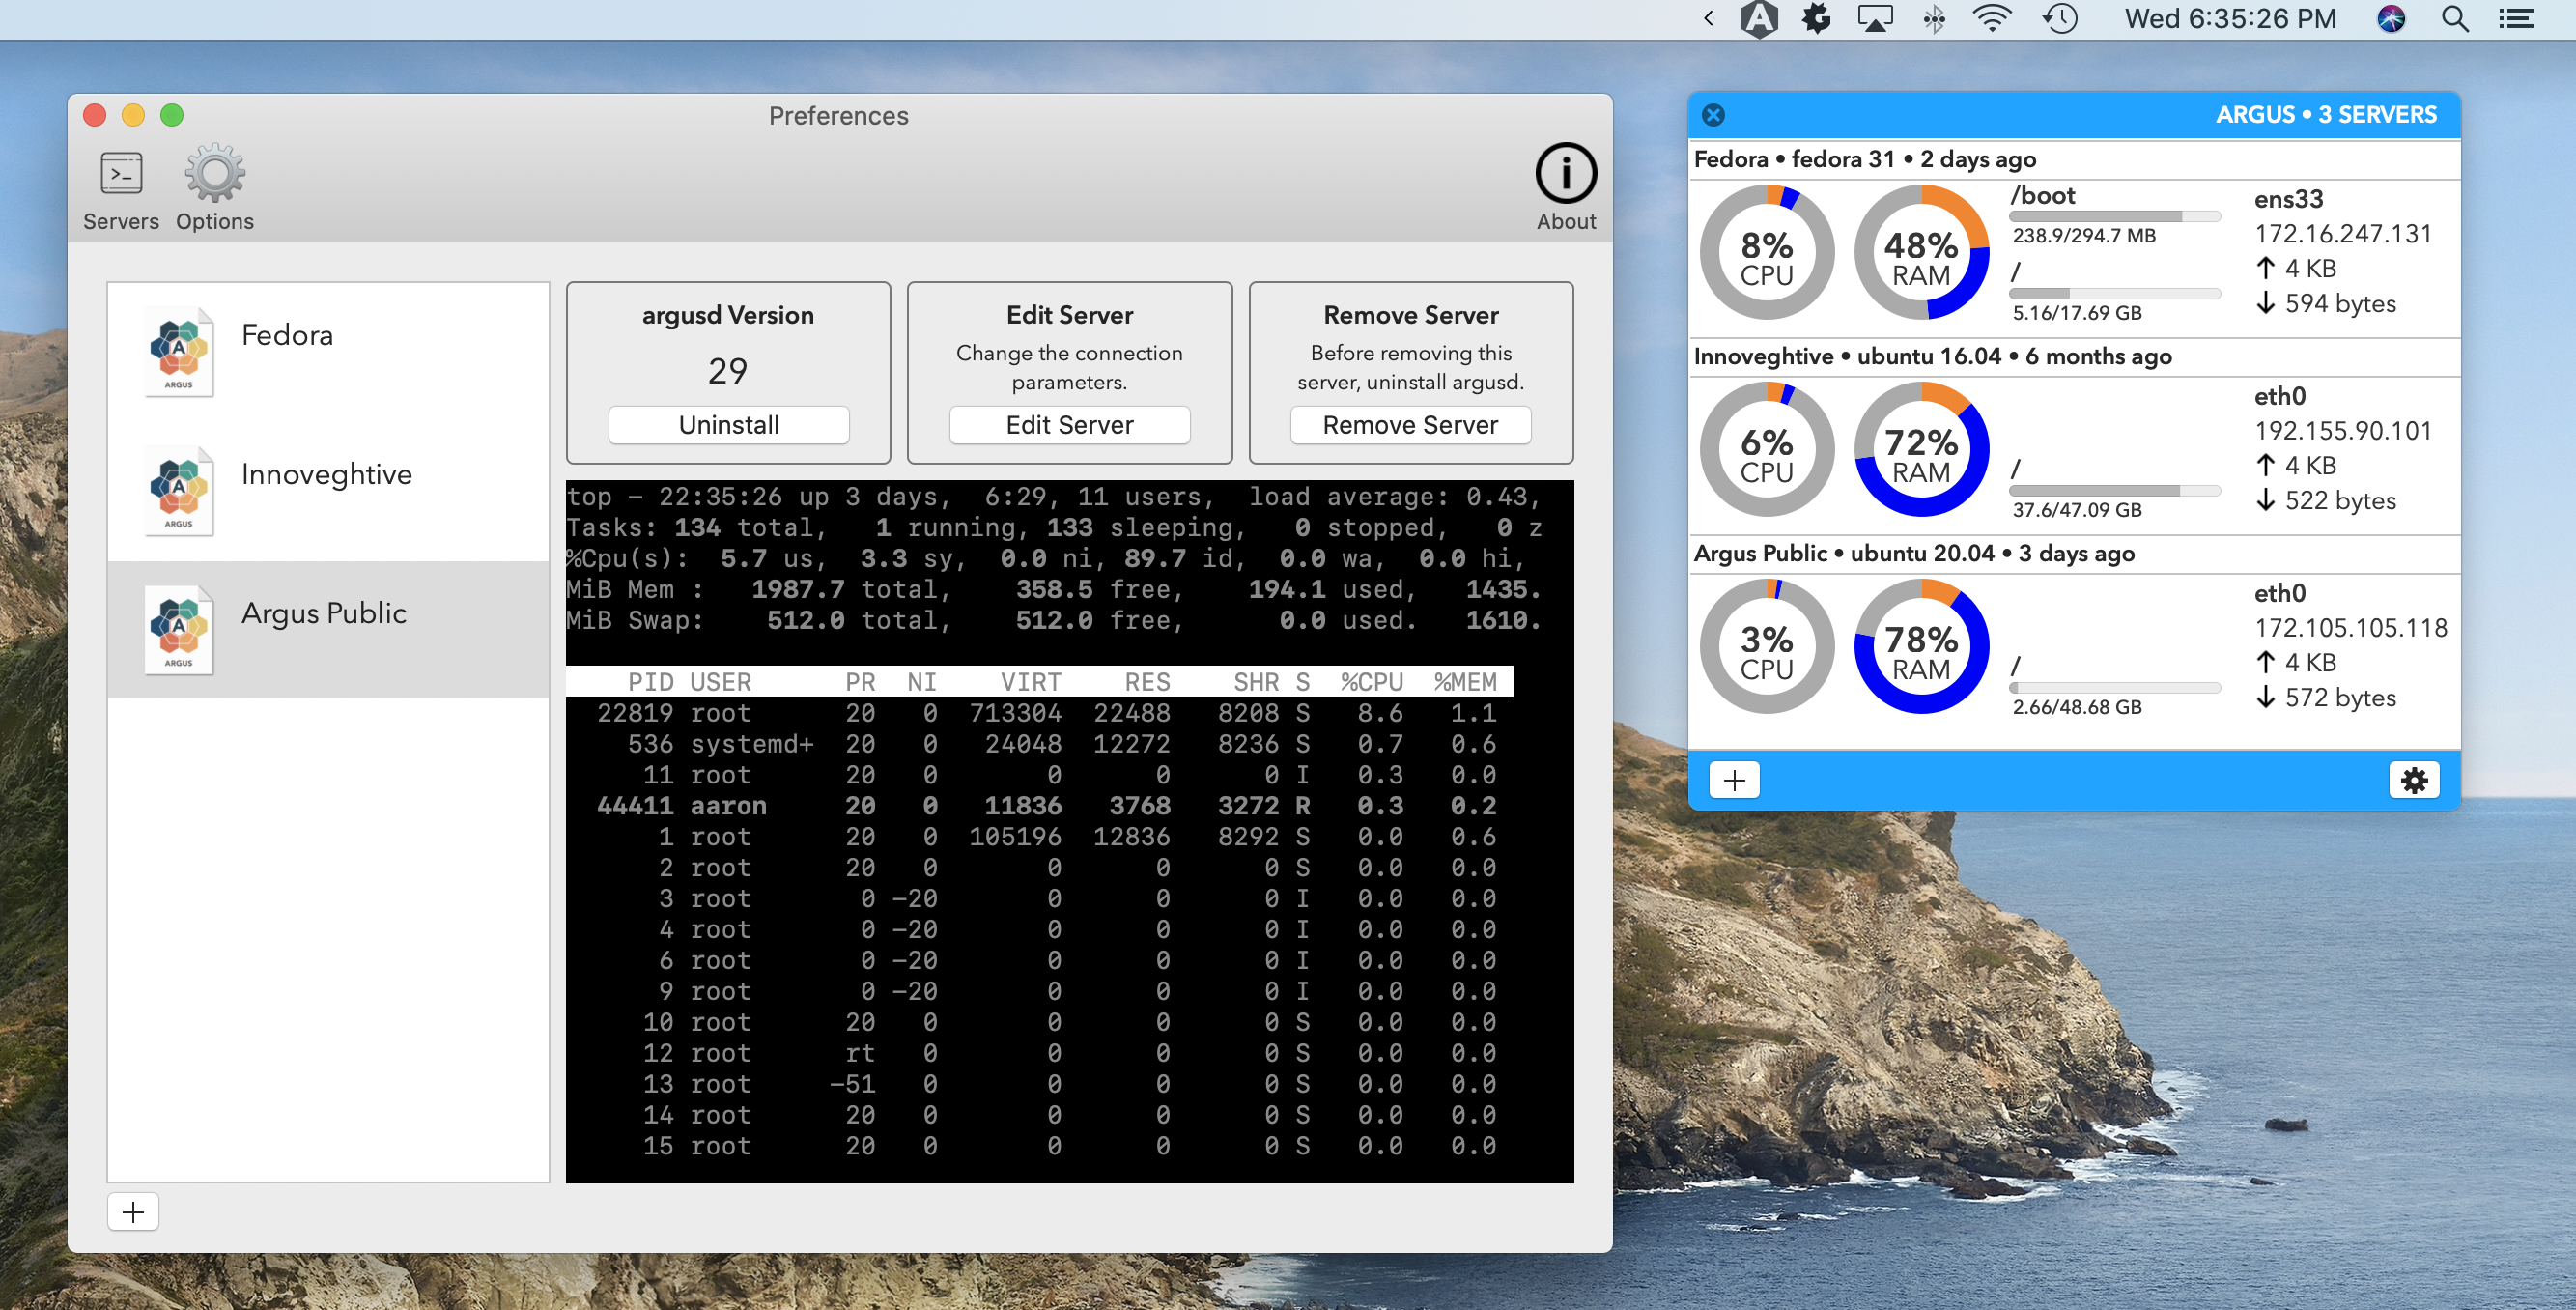Click the Remove Server button
Viewport: 2576px width, 1310px height.
coord(1410,425)
